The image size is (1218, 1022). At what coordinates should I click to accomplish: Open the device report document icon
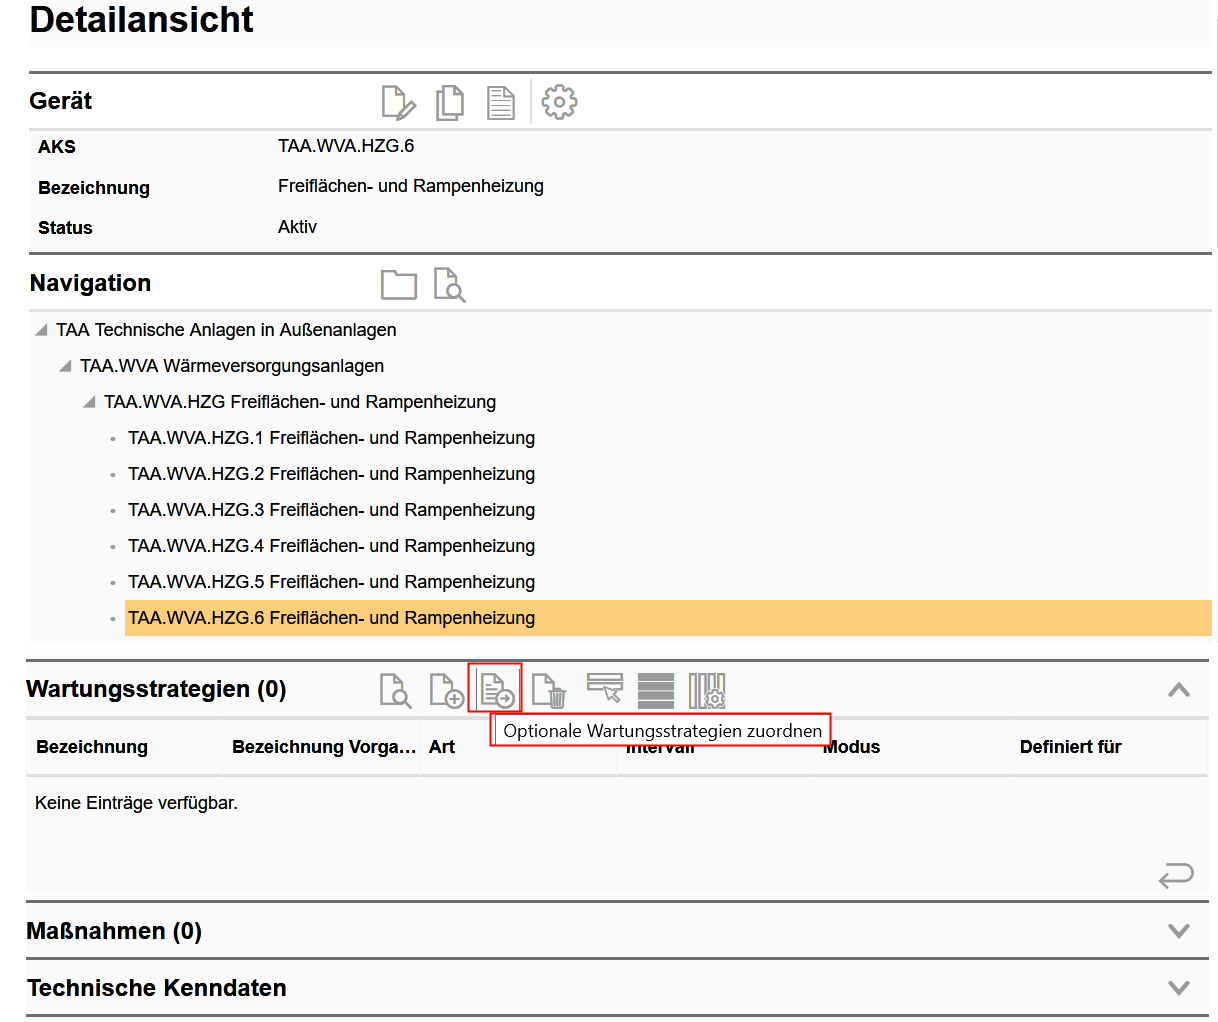[500, 102]
